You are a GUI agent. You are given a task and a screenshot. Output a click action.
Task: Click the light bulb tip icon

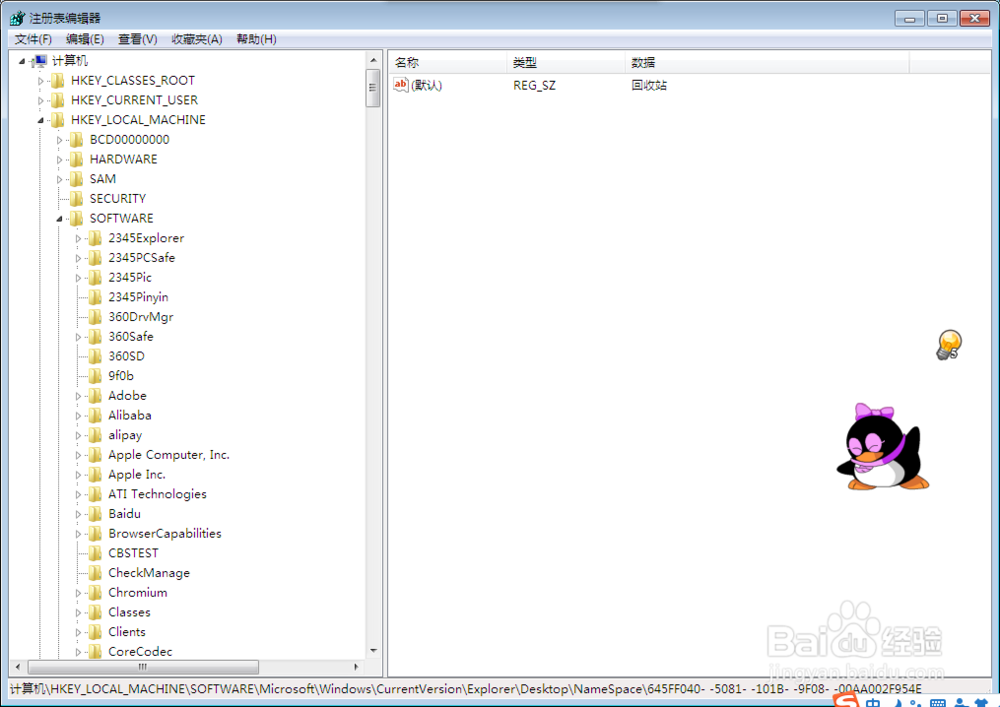click(x=949, y=345)
